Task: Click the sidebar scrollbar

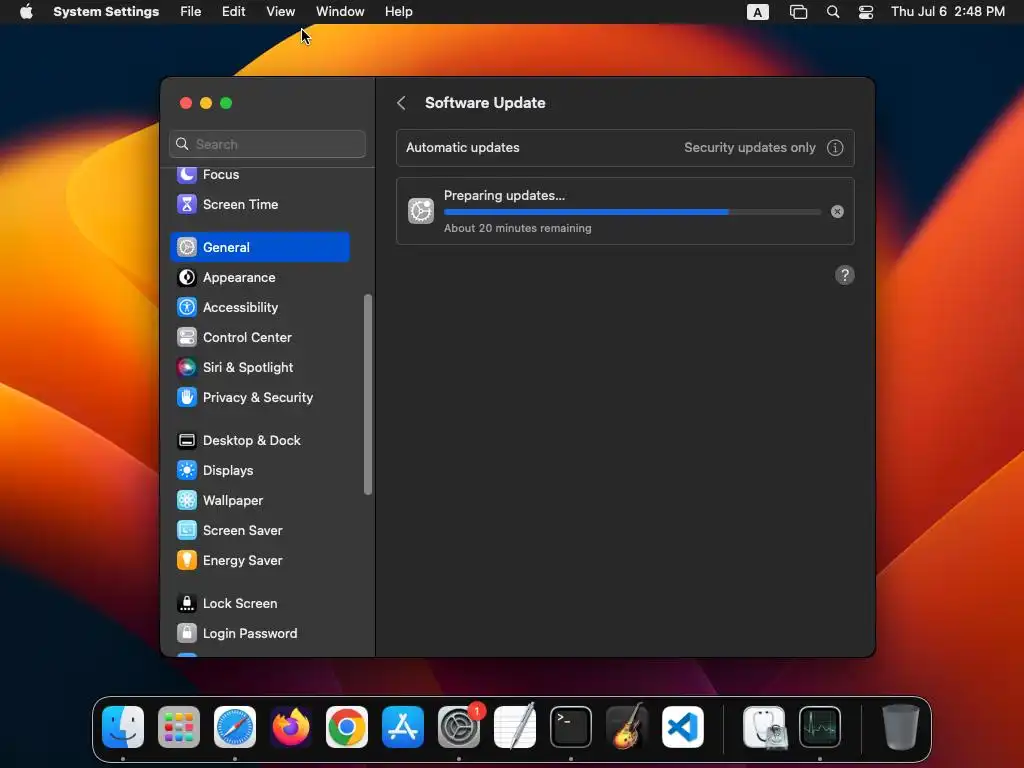Action: point(368,394)
